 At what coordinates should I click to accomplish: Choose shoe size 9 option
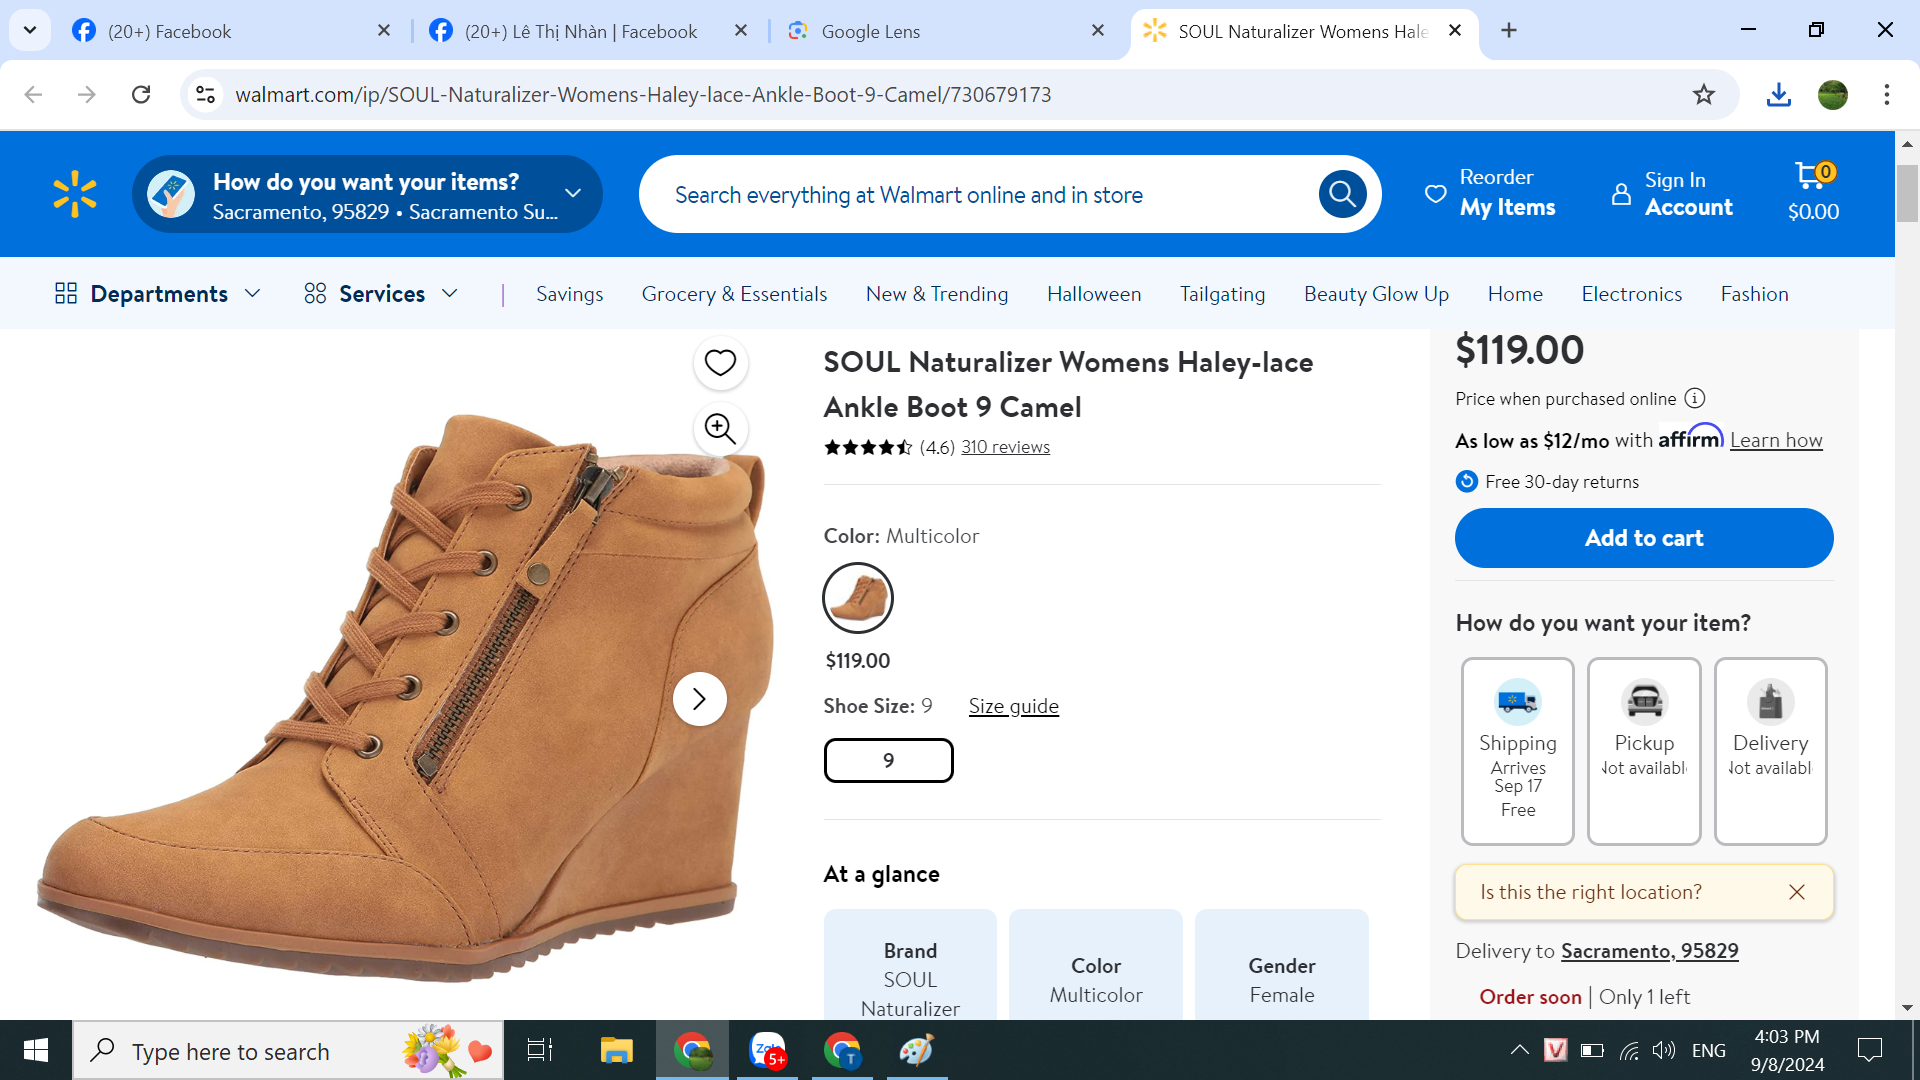pyautogui.click(x=888, y=761)
